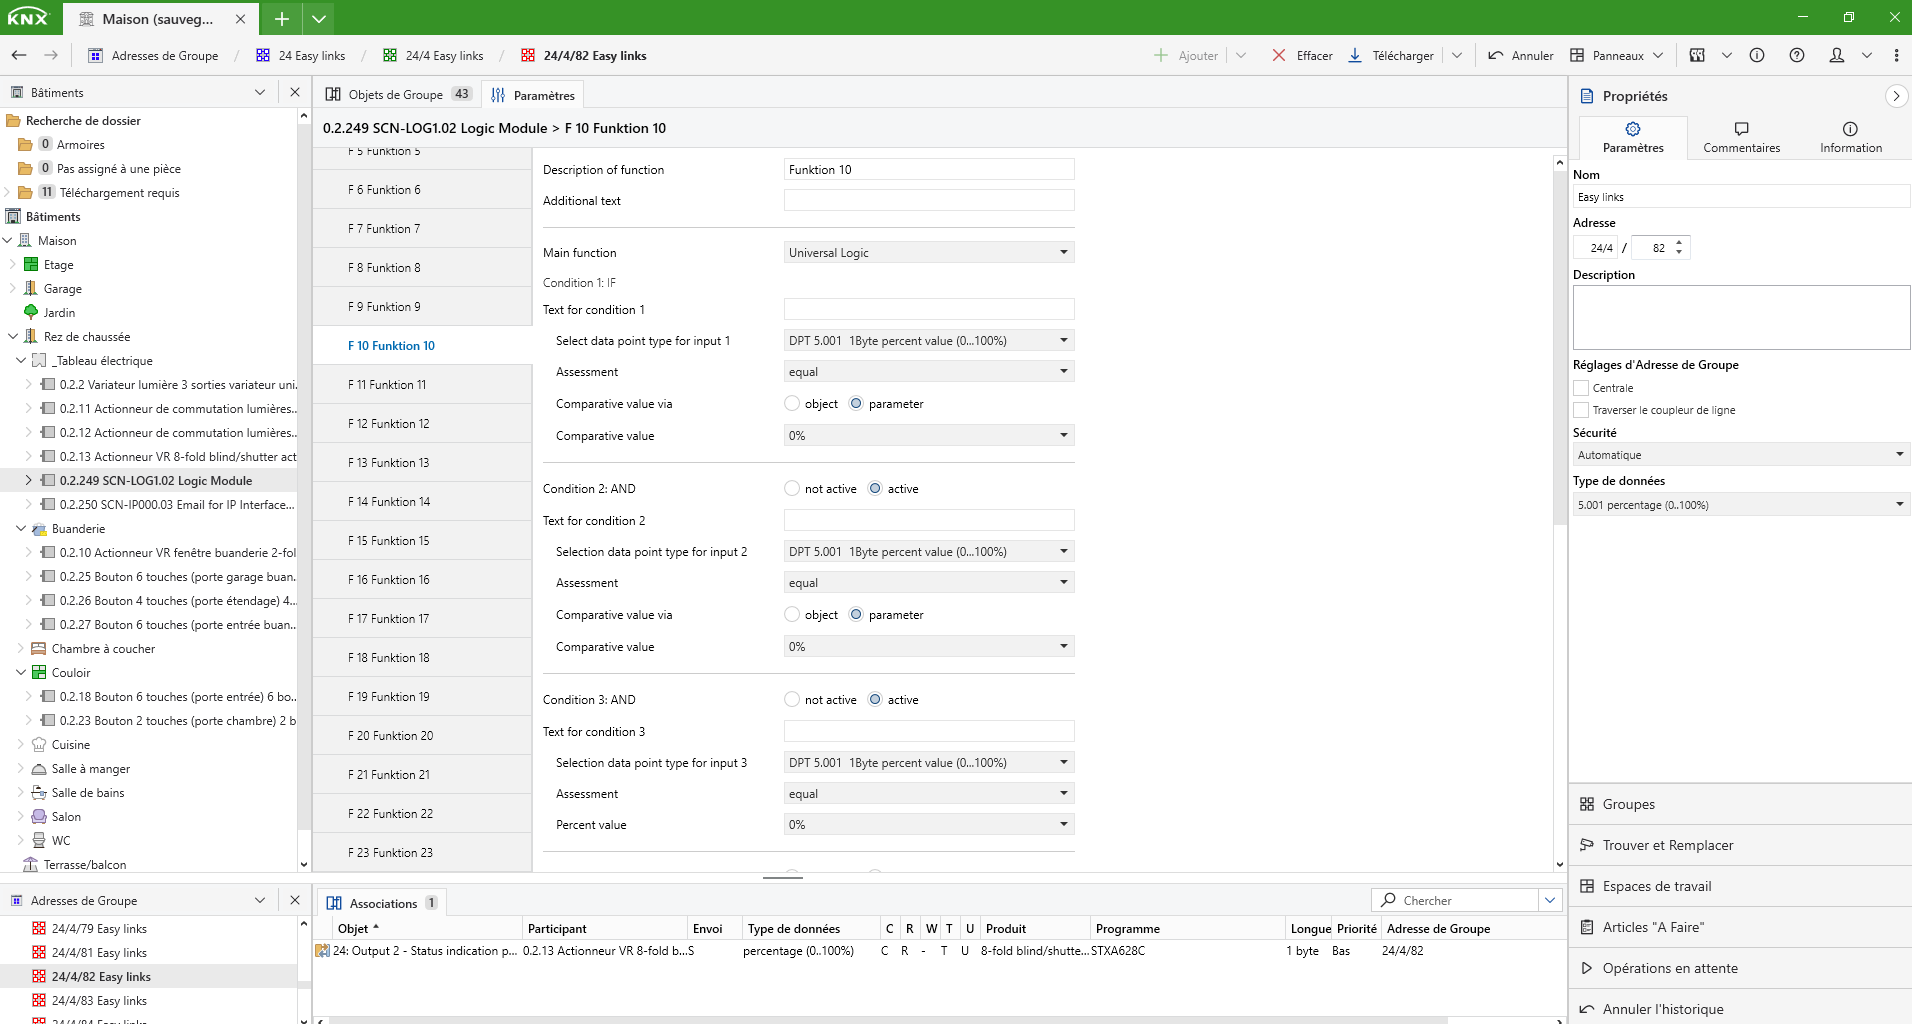Click Espaces de travail icon
1912x1024 pixels.
point(1587,886)
